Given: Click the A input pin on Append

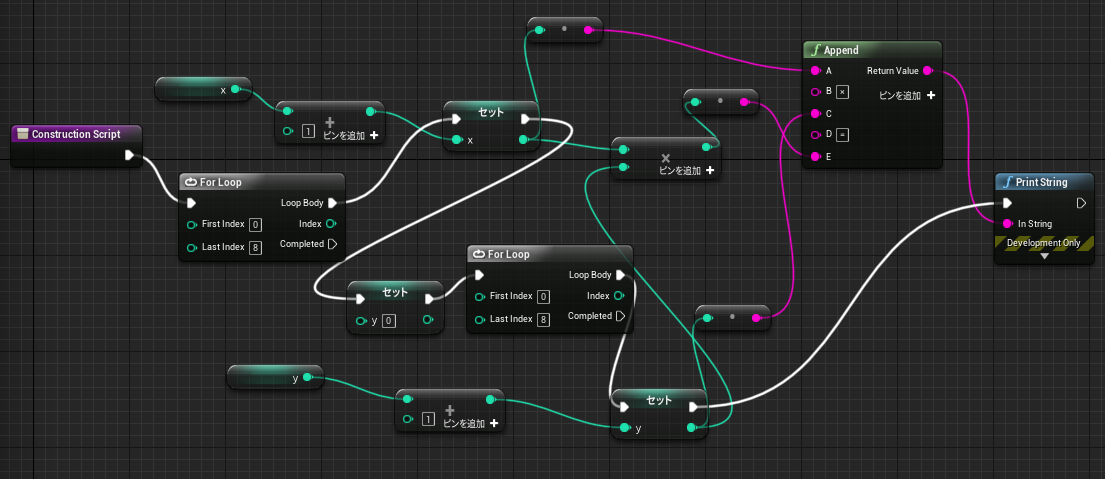Looking at the screenshot, I should (815, 70).
